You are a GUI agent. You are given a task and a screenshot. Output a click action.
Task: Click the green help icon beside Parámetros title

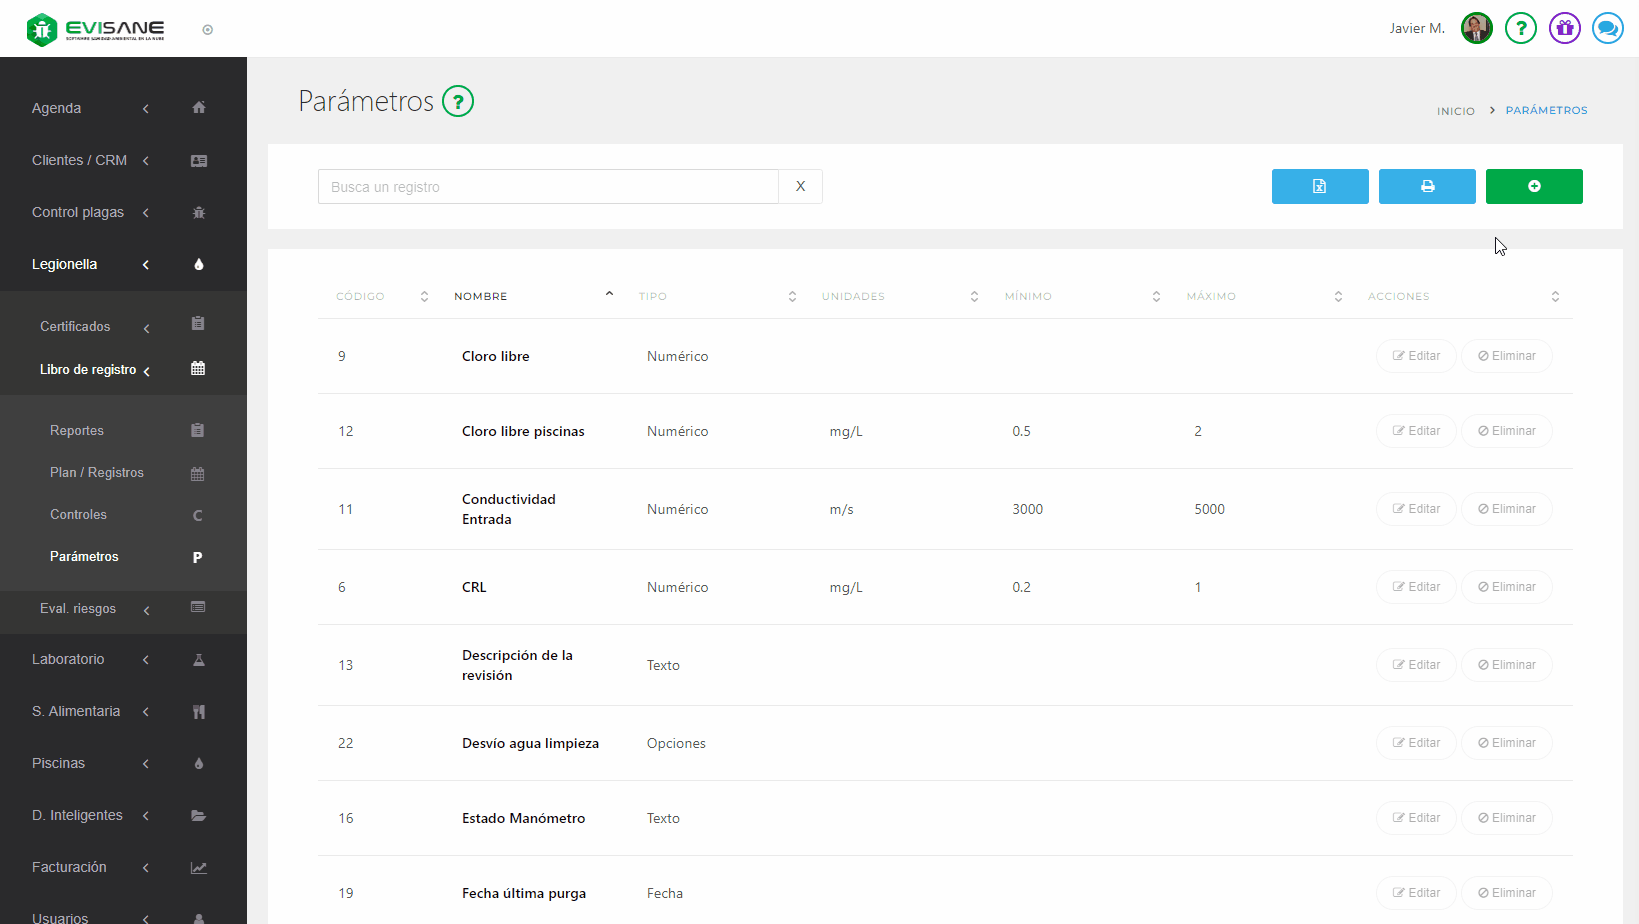pyautogui.click(x=458, y=101)
